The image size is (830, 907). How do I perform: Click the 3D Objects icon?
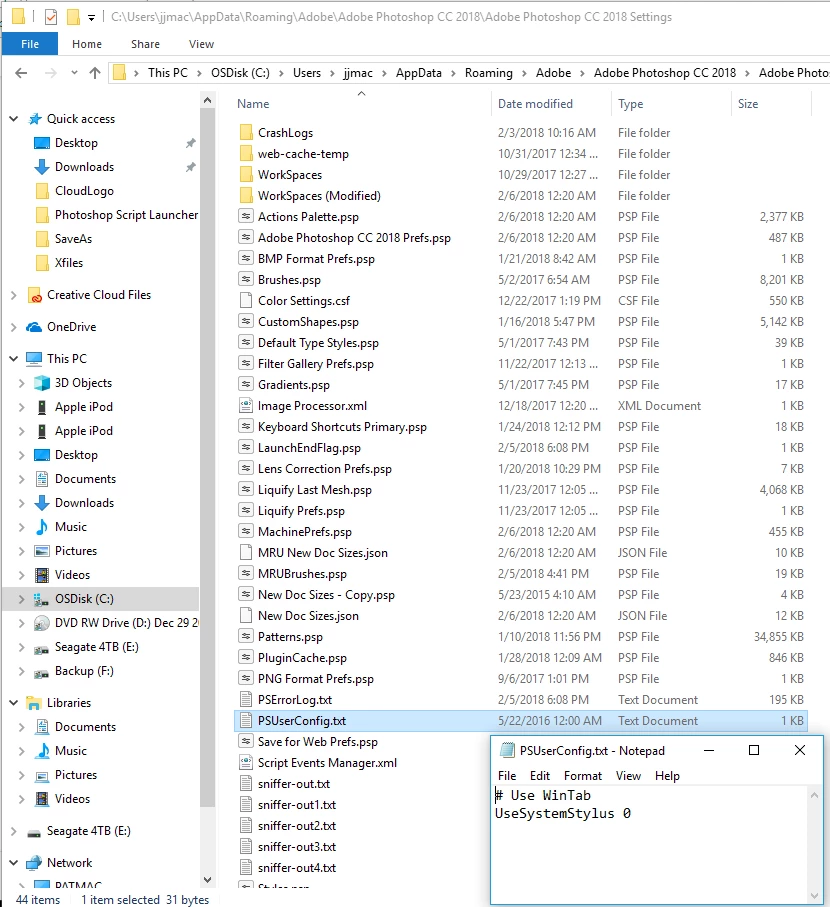pos(42,383)
